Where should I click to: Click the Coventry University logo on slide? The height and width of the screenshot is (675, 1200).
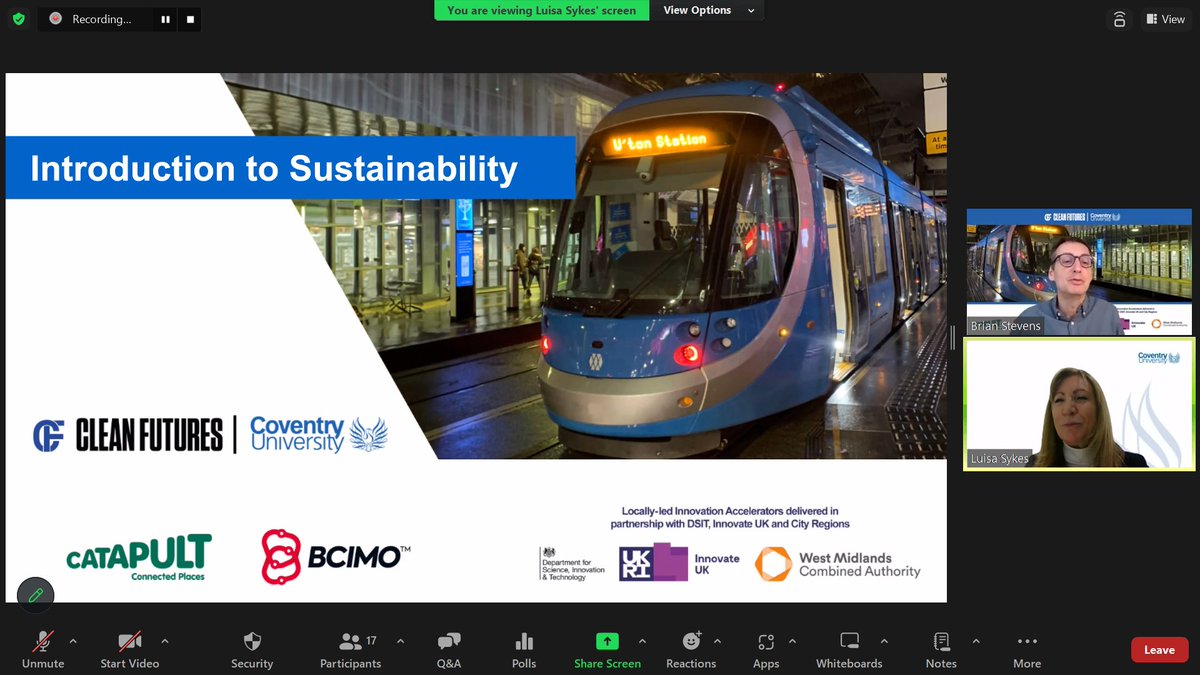(x=319, y=435)
